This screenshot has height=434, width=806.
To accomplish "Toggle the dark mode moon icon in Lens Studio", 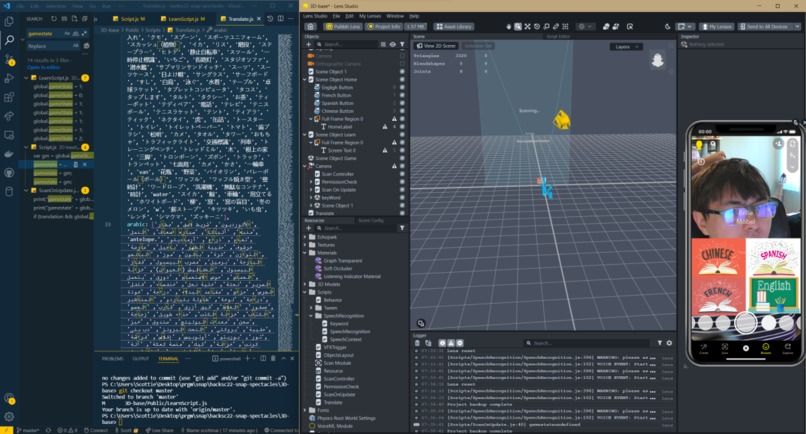I will point(668,26).
